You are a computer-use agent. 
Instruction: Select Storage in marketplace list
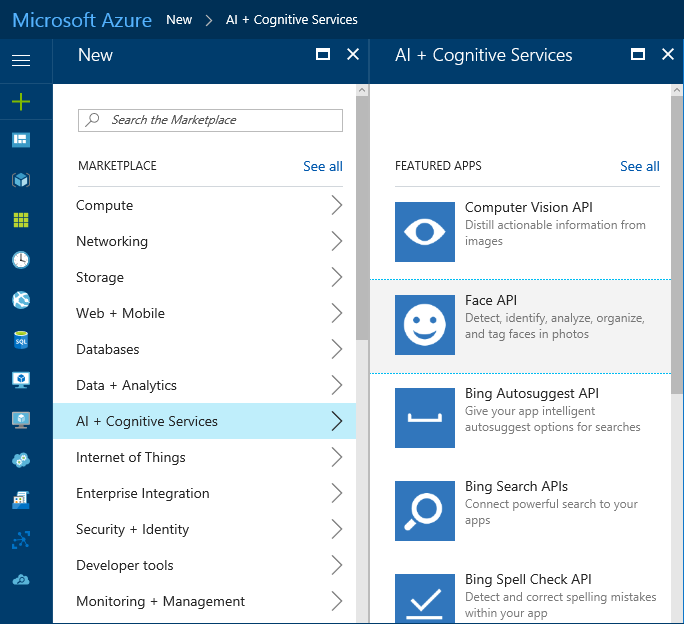pos(204,277)
